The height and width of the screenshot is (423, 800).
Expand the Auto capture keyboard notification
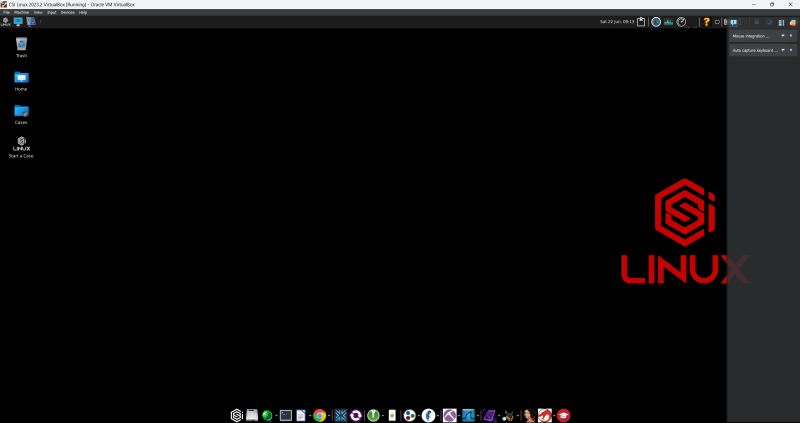coord(783,51)
